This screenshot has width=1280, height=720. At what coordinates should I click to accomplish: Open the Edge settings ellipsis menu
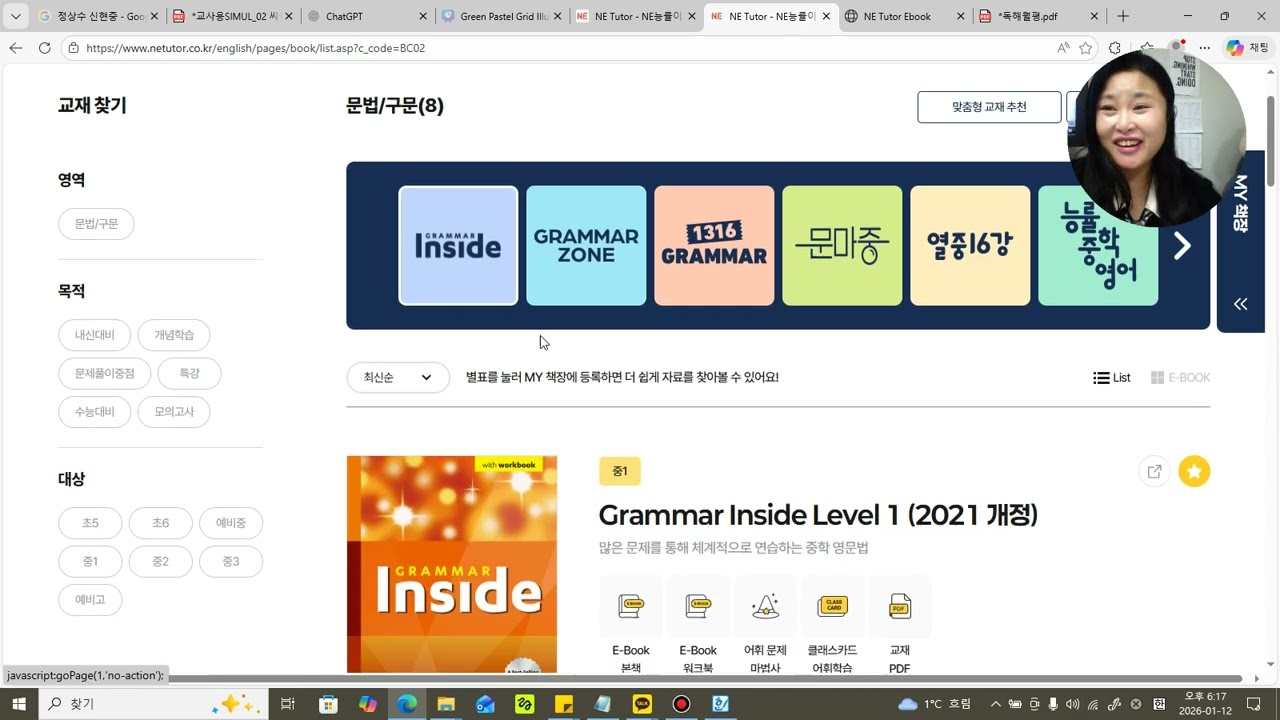pyautogui.click(x=1205, y=48)
